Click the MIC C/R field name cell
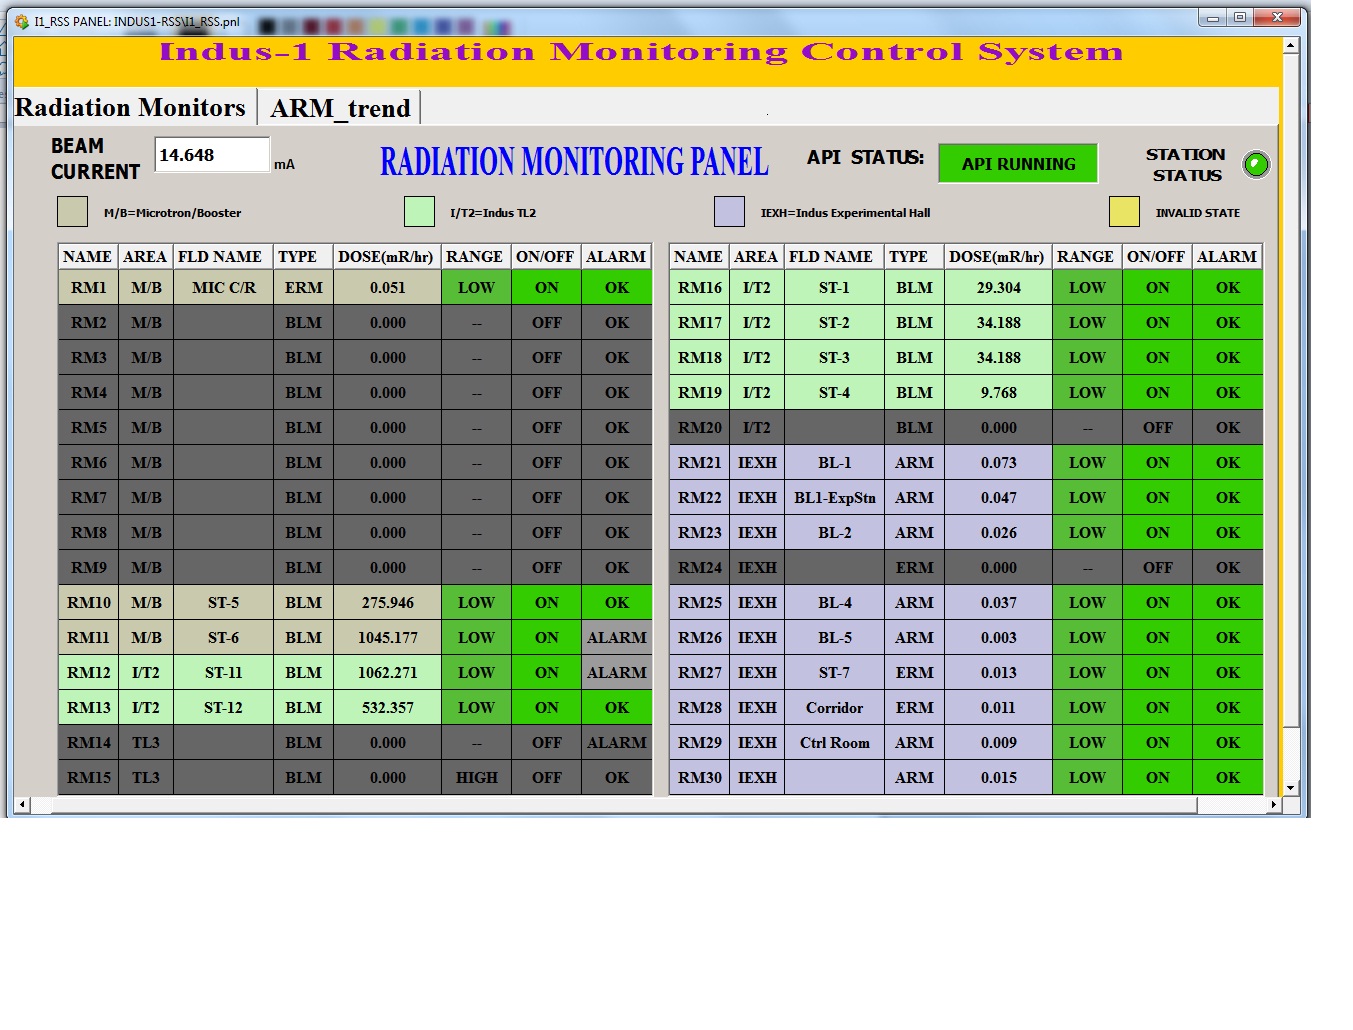This screenshot has height=1030, width=1353. 223,287
